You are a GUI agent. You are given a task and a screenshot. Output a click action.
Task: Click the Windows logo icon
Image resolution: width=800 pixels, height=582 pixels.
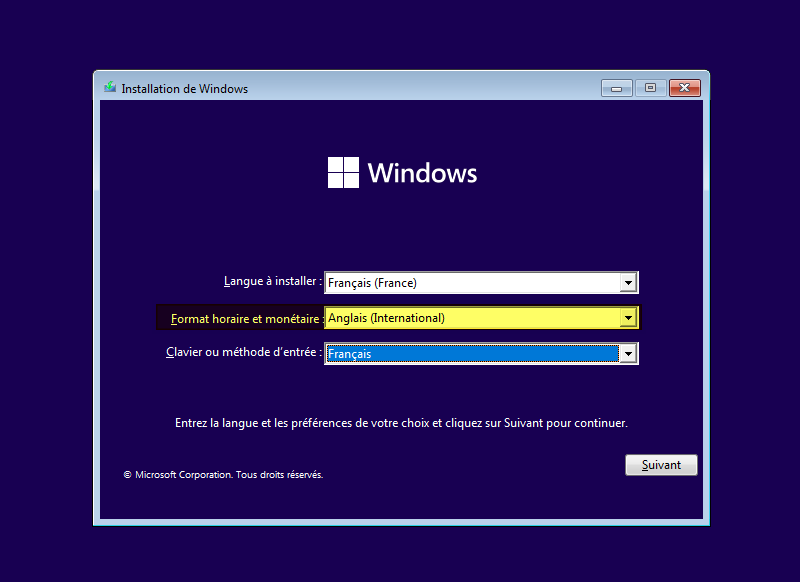pos(343,172)
